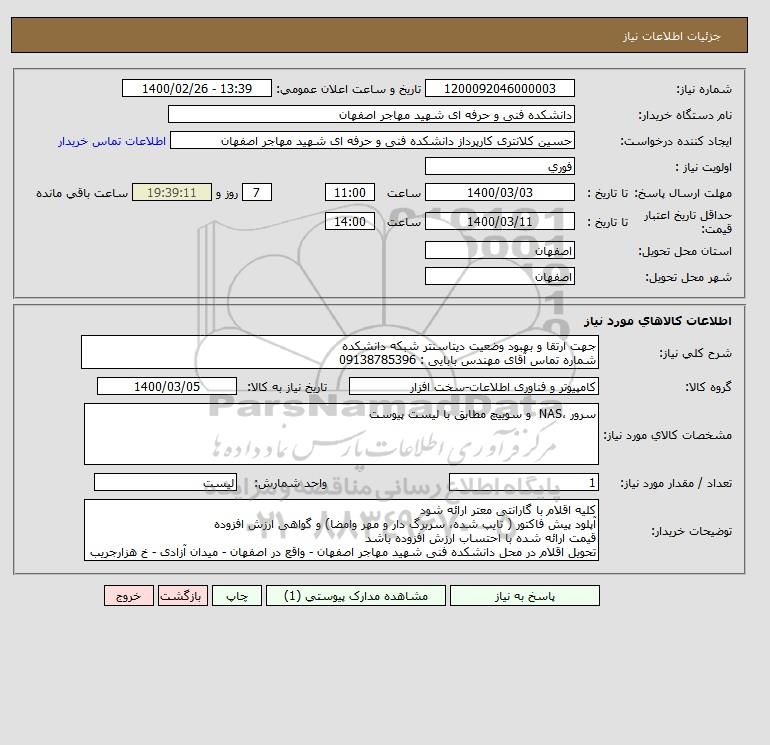This screenshot has height=745, width=770.
Task: Click the announcement date field 1400/02/26 - 13:39
Action: 196,88
